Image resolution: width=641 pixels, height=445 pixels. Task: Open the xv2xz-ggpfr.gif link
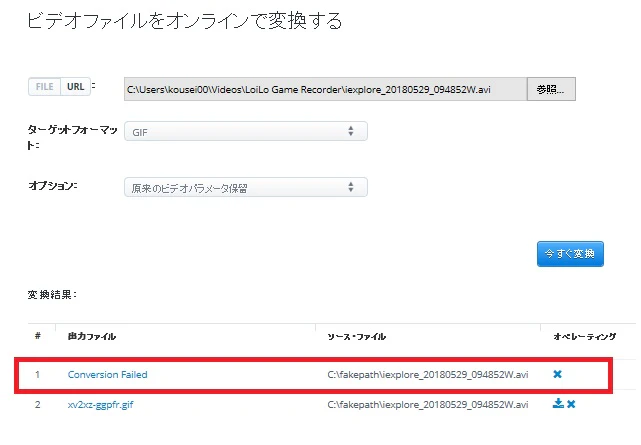(101, 405)
